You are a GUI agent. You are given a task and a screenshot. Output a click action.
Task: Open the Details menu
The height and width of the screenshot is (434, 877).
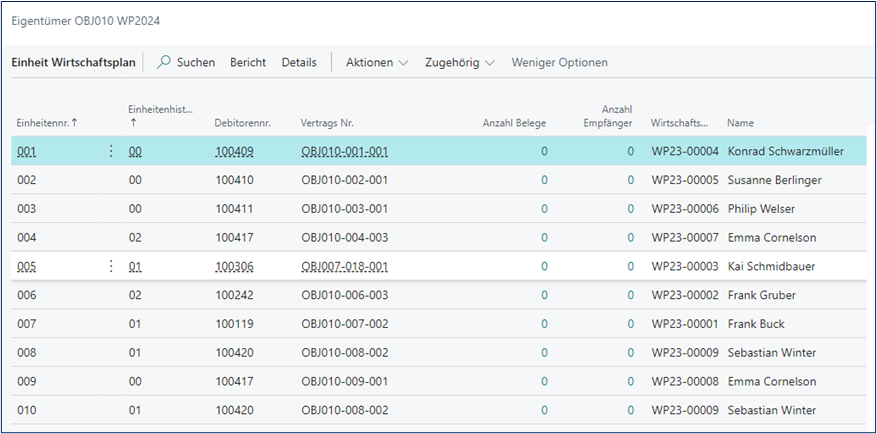click(298, 62)
